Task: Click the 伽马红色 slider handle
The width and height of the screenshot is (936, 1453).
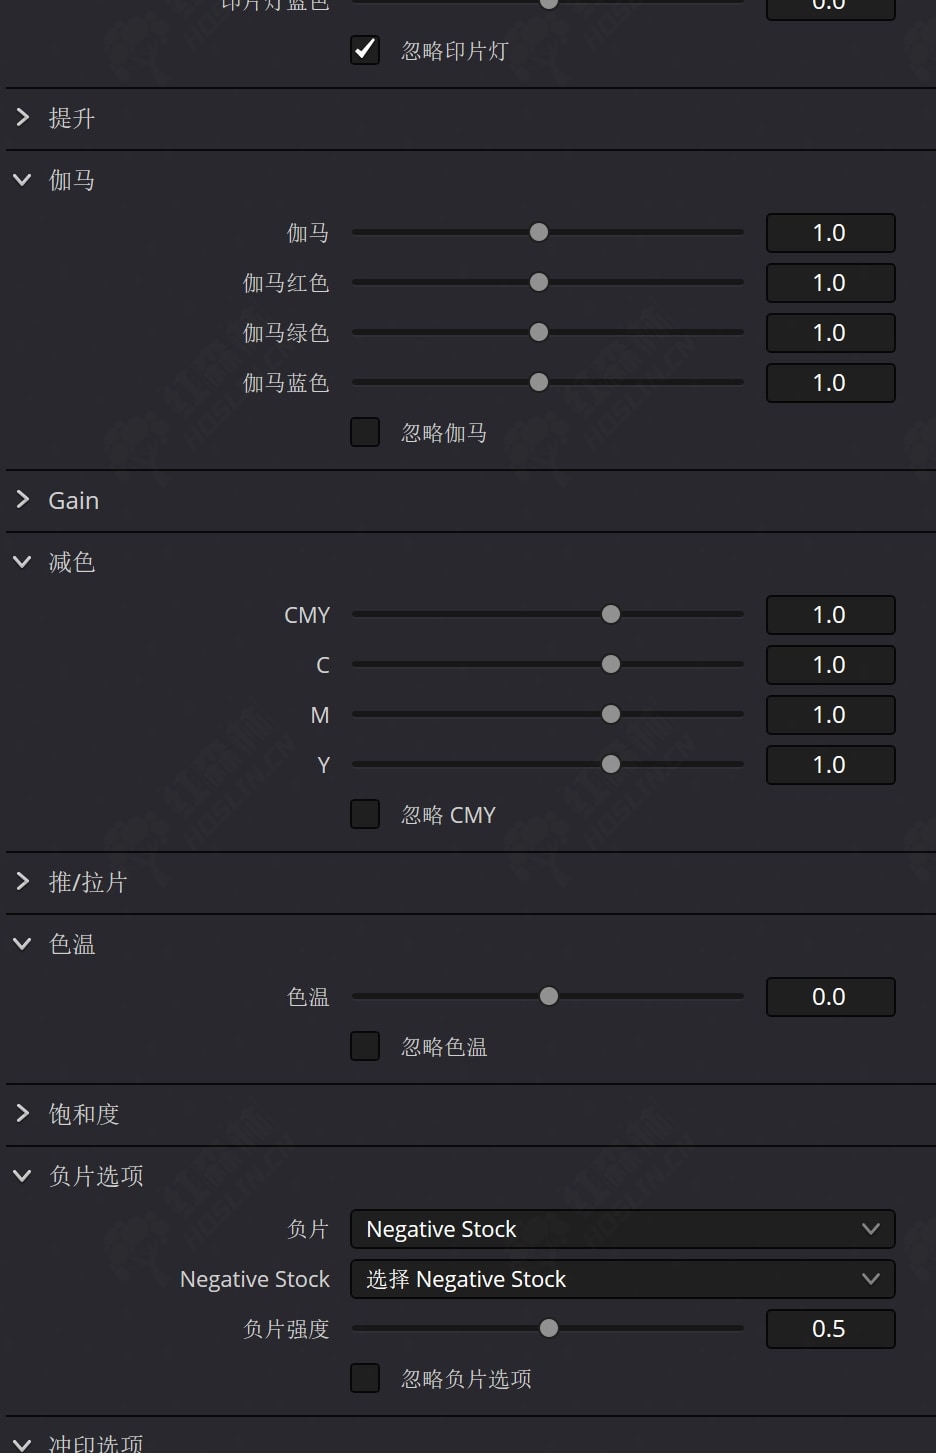Action: (x=539, y=282)
